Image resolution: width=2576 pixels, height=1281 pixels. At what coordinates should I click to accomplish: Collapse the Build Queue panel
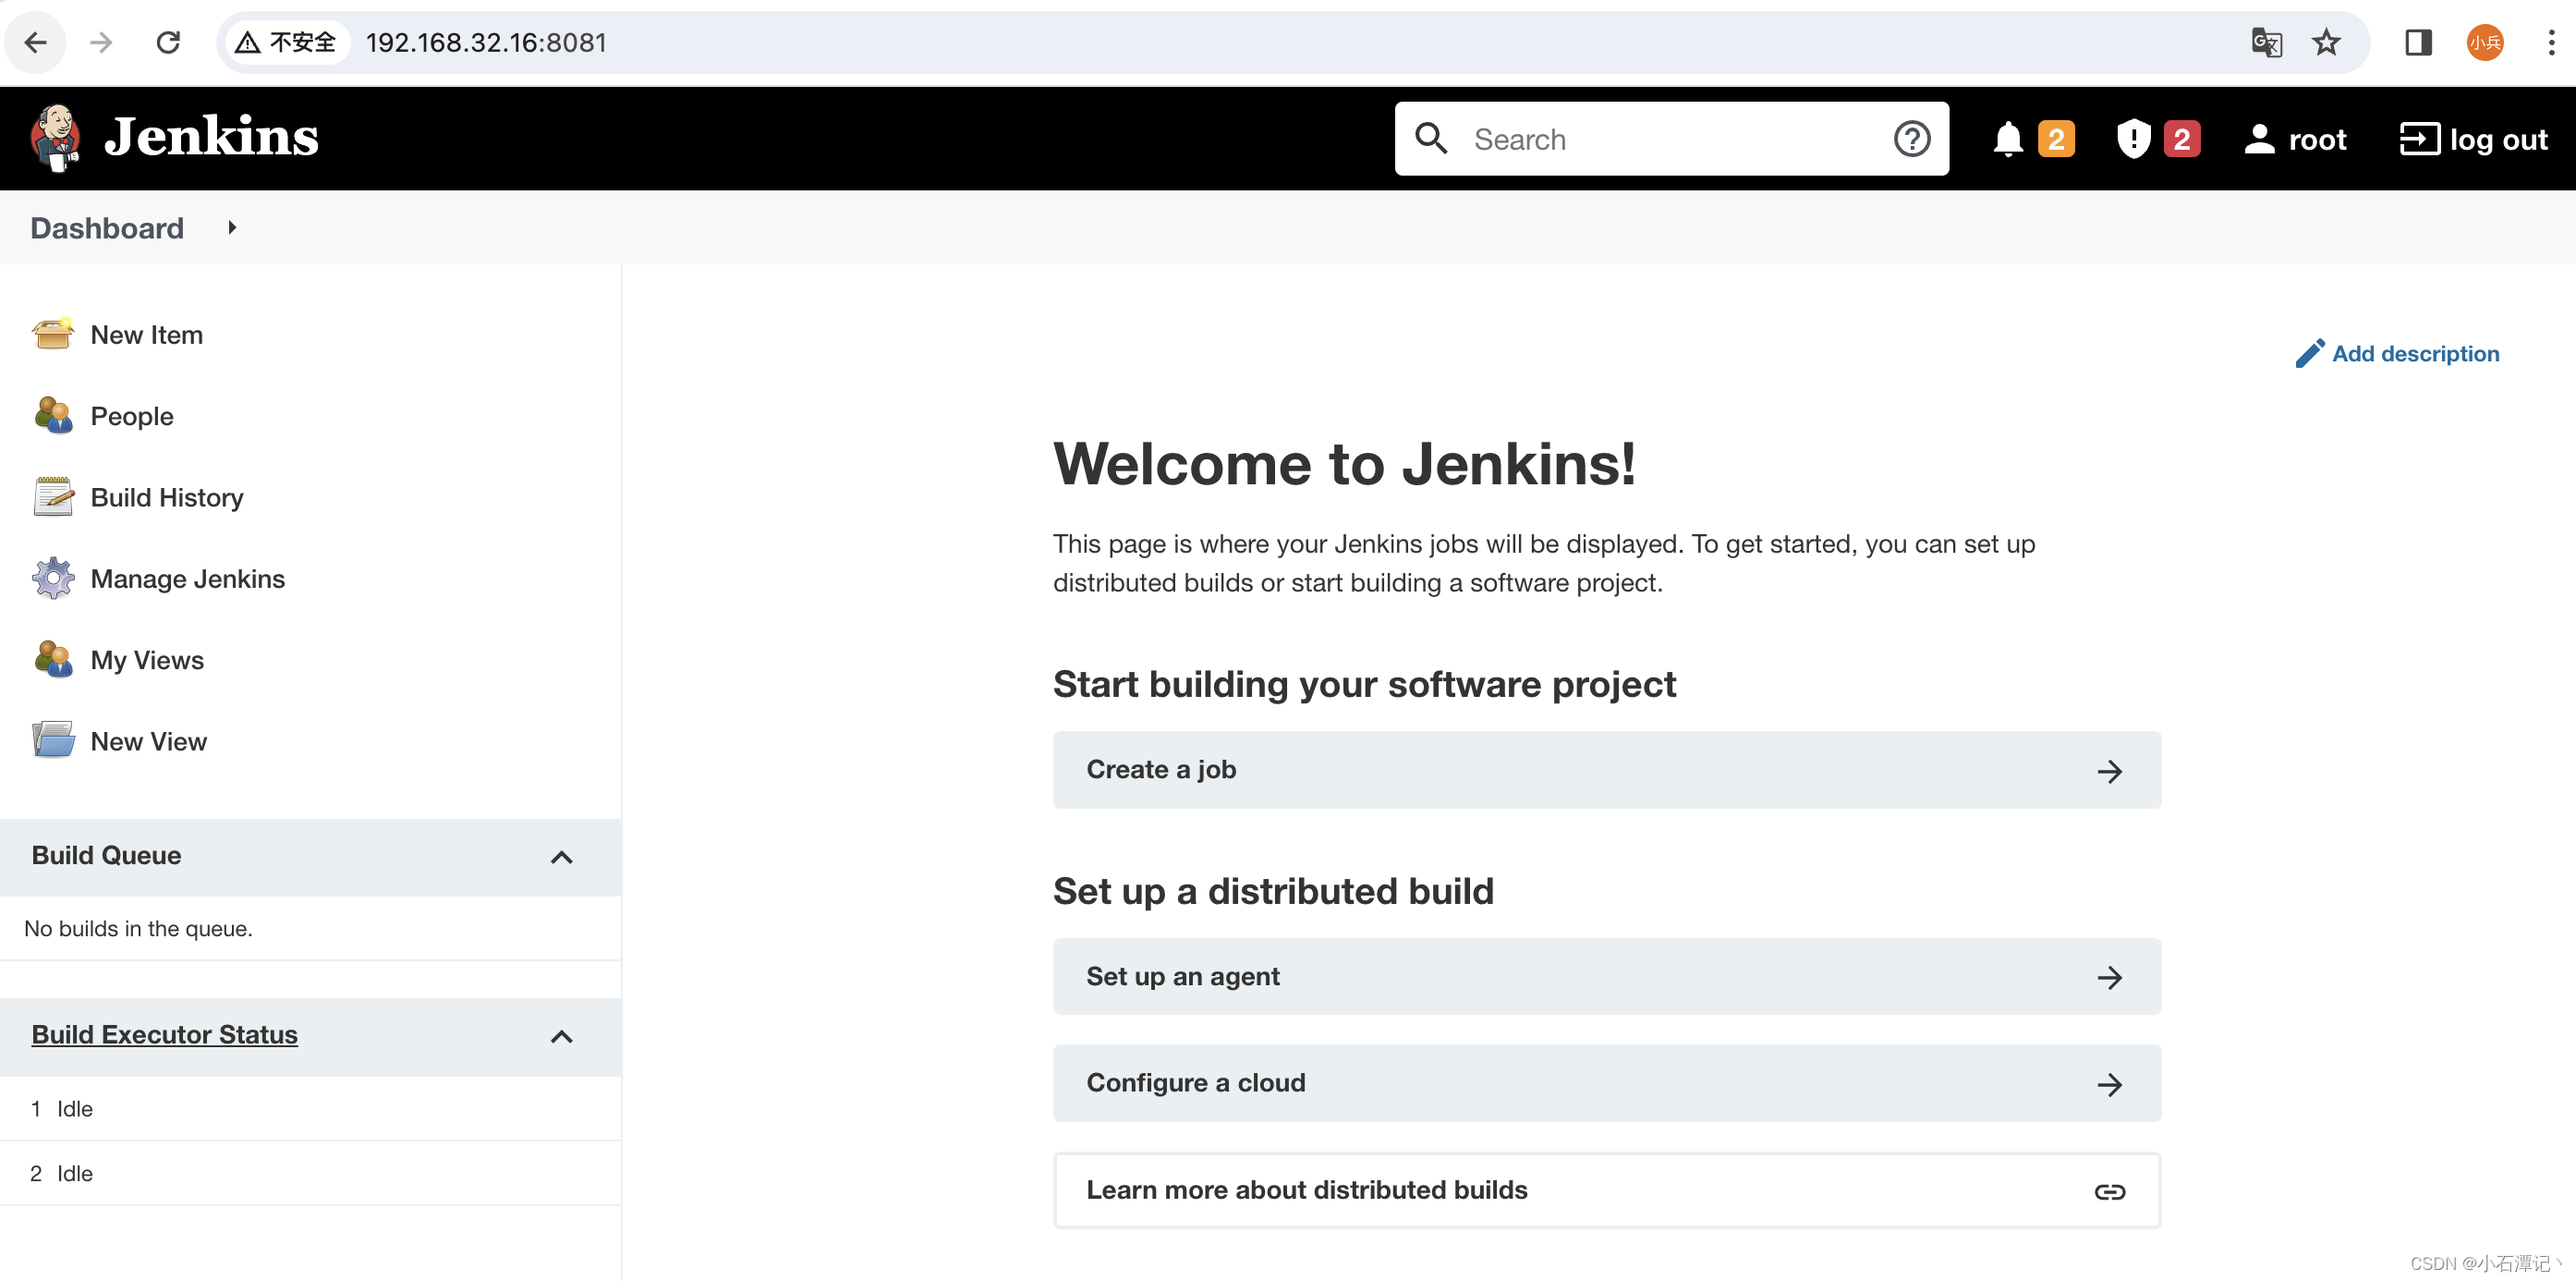pyautogui.click(x=562, y=857)
